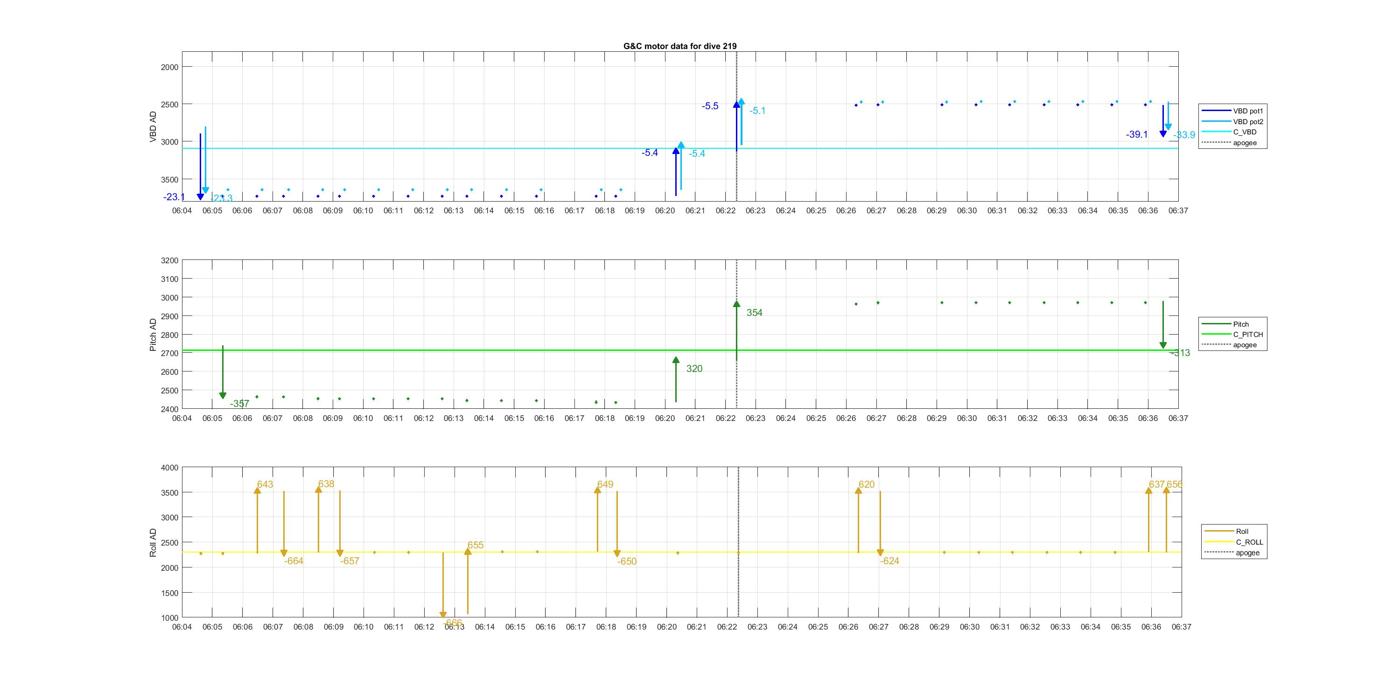Click the "638" roll data label

coord(326,484)
